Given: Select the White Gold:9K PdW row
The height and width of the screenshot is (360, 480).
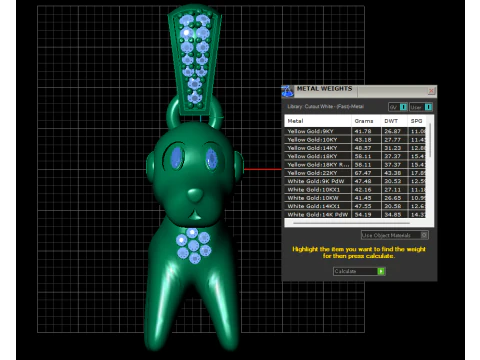Looking at the screenshot, I should 355,181.
